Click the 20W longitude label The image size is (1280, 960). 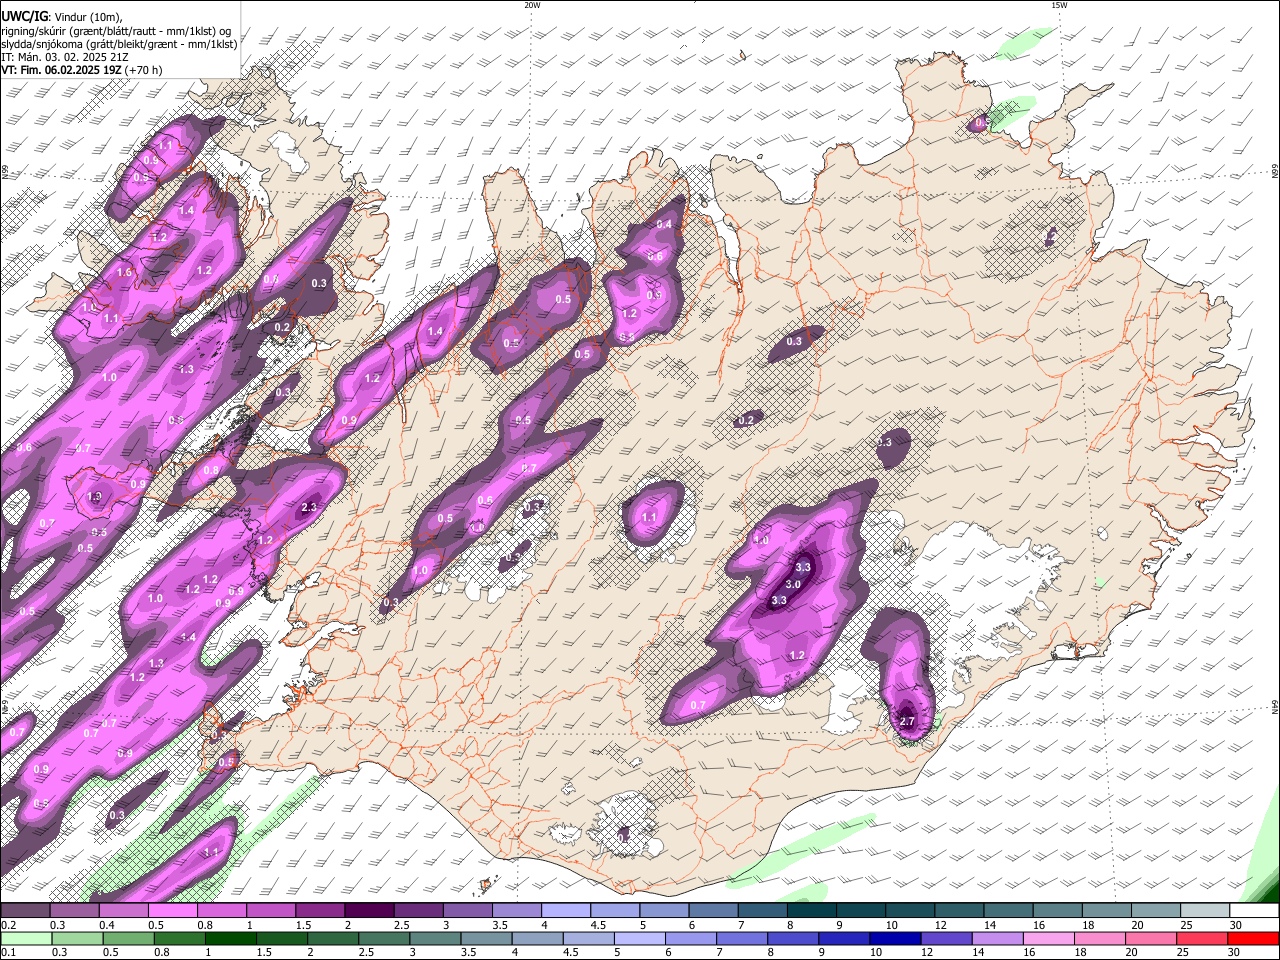532,5
